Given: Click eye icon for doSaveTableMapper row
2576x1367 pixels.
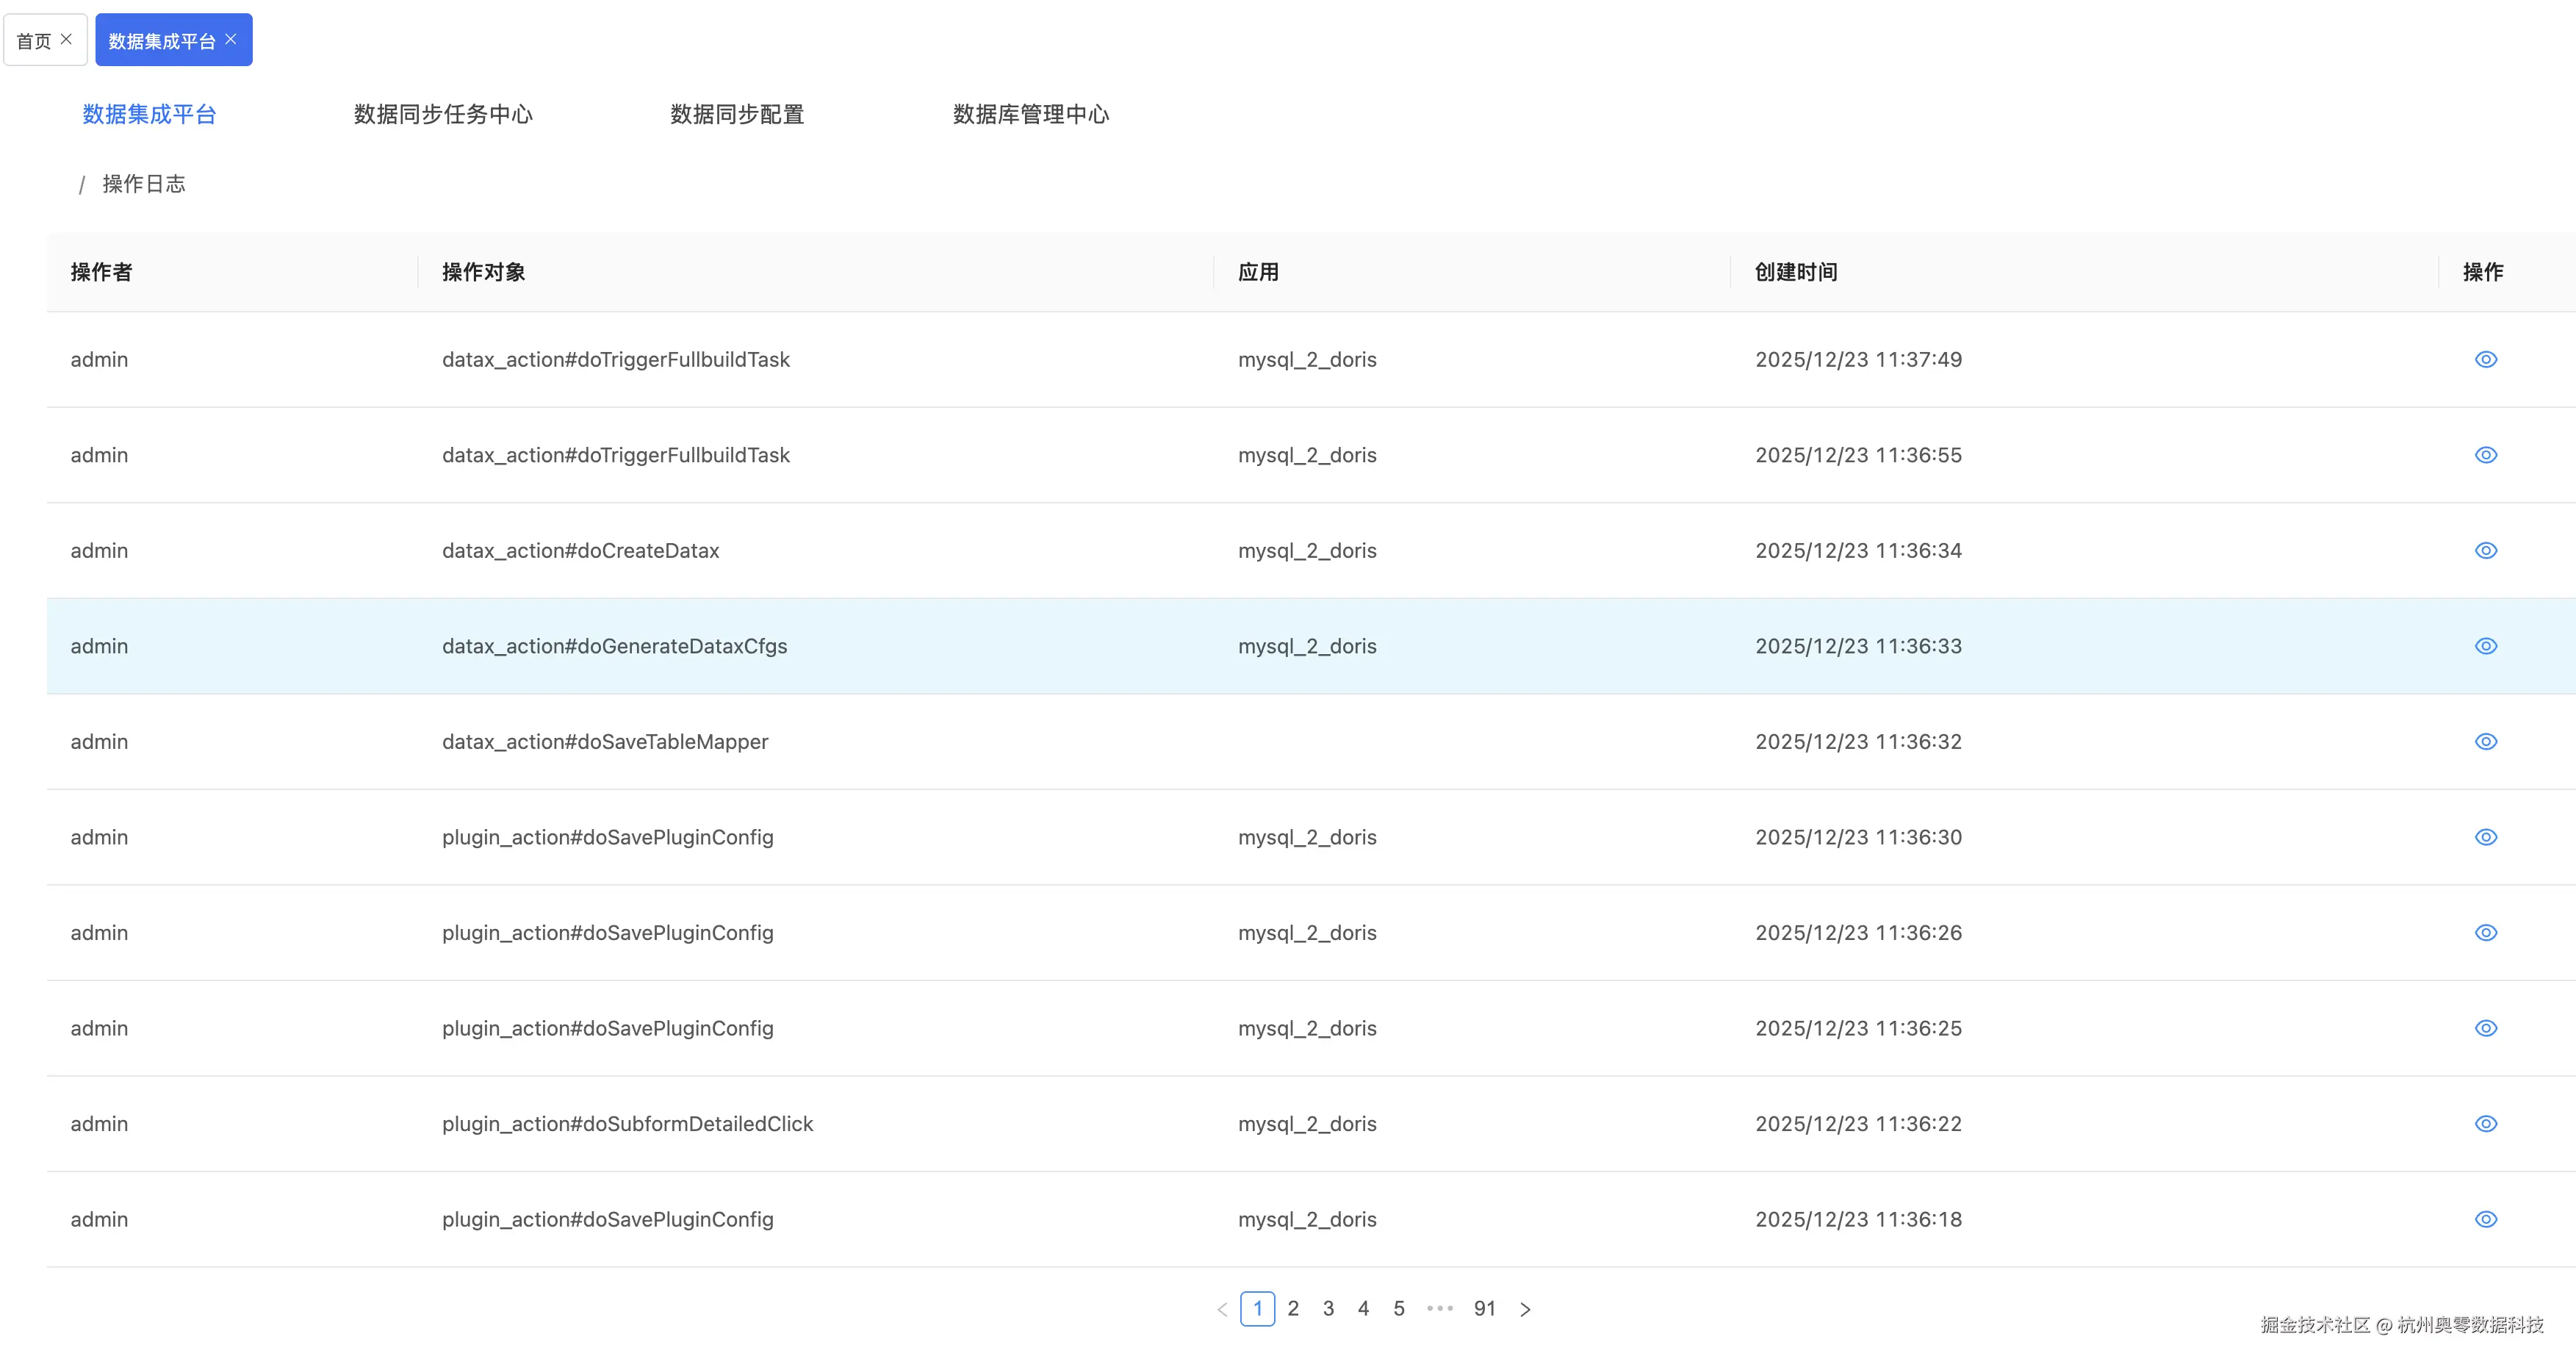Looking at the screenshot, I should tap(2485, 741).
